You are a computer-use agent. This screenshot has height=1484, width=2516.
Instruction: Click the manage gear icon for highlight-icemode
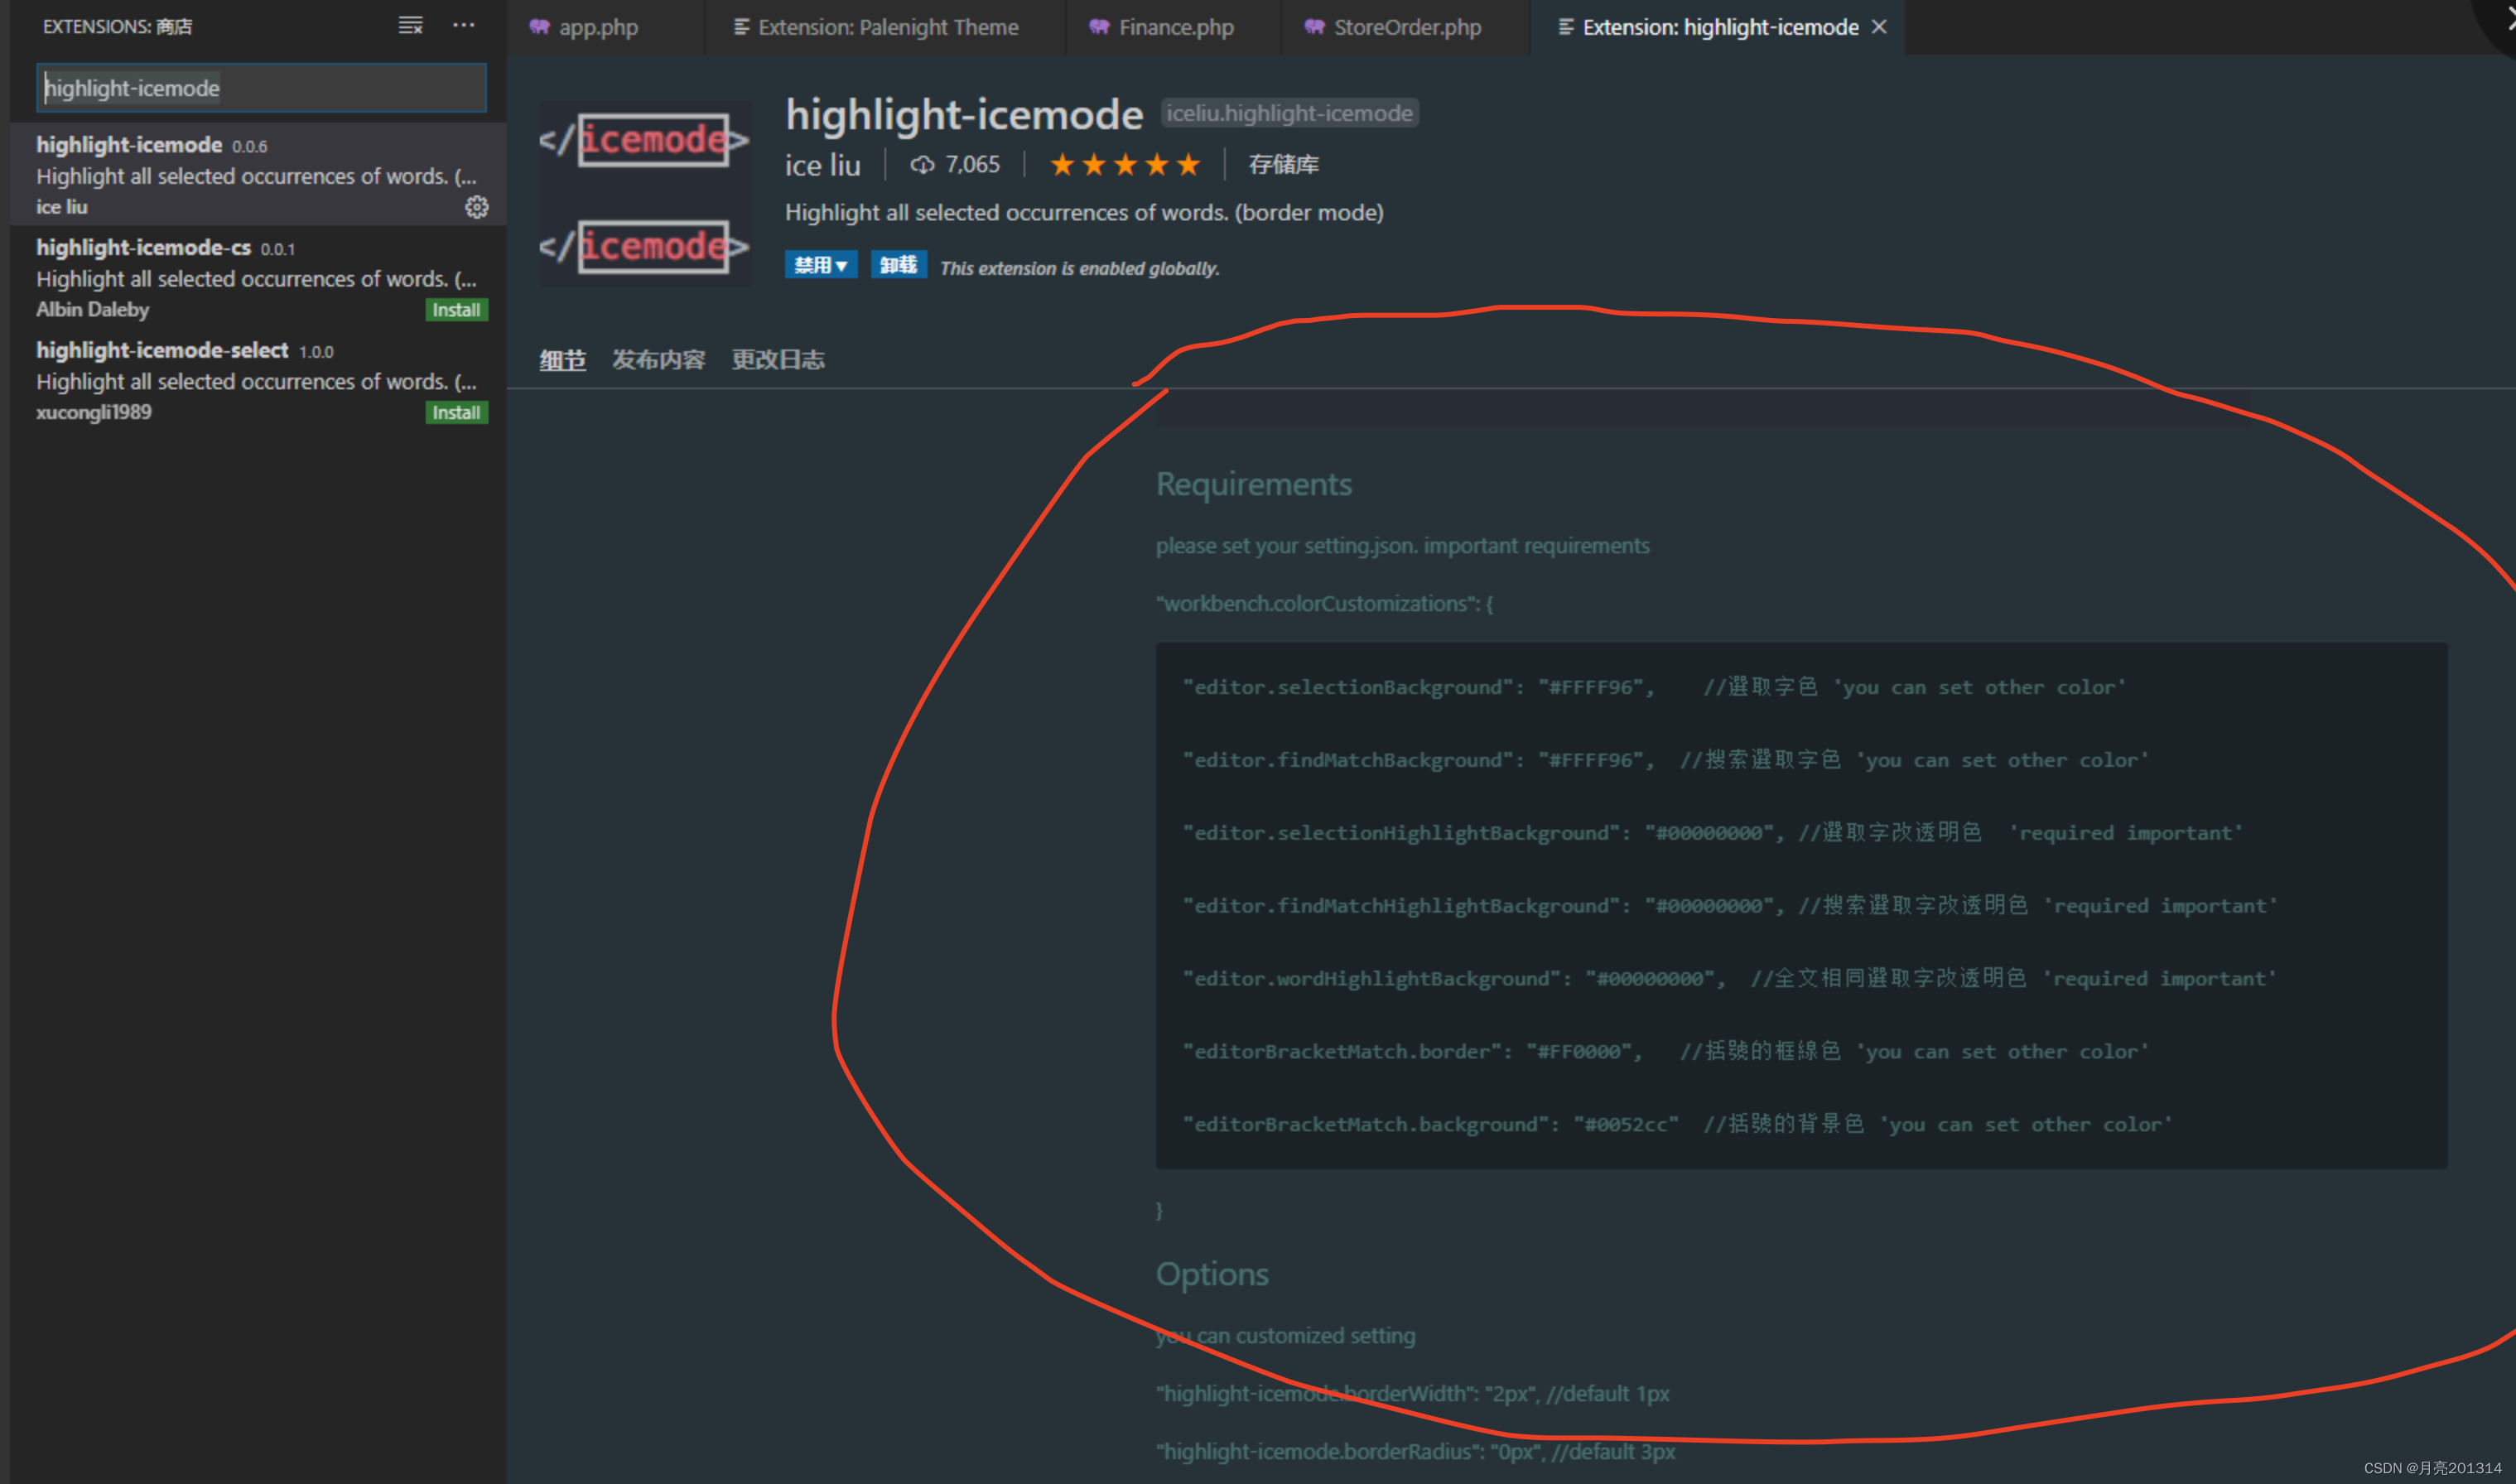tap(476, 207)
